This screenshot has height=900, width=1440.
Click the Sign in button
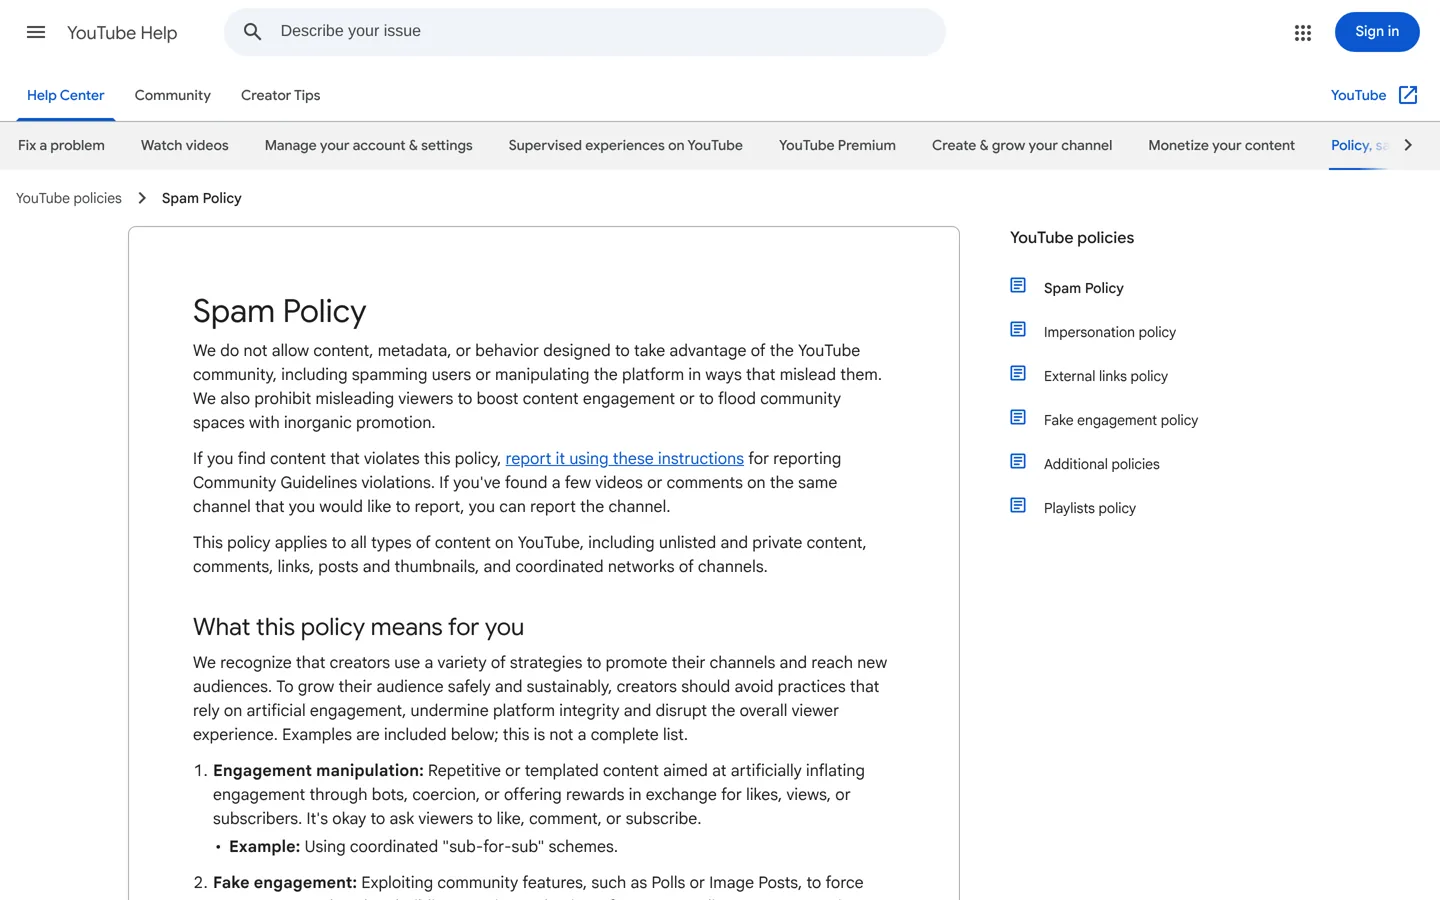click(x=1377, y=32)
